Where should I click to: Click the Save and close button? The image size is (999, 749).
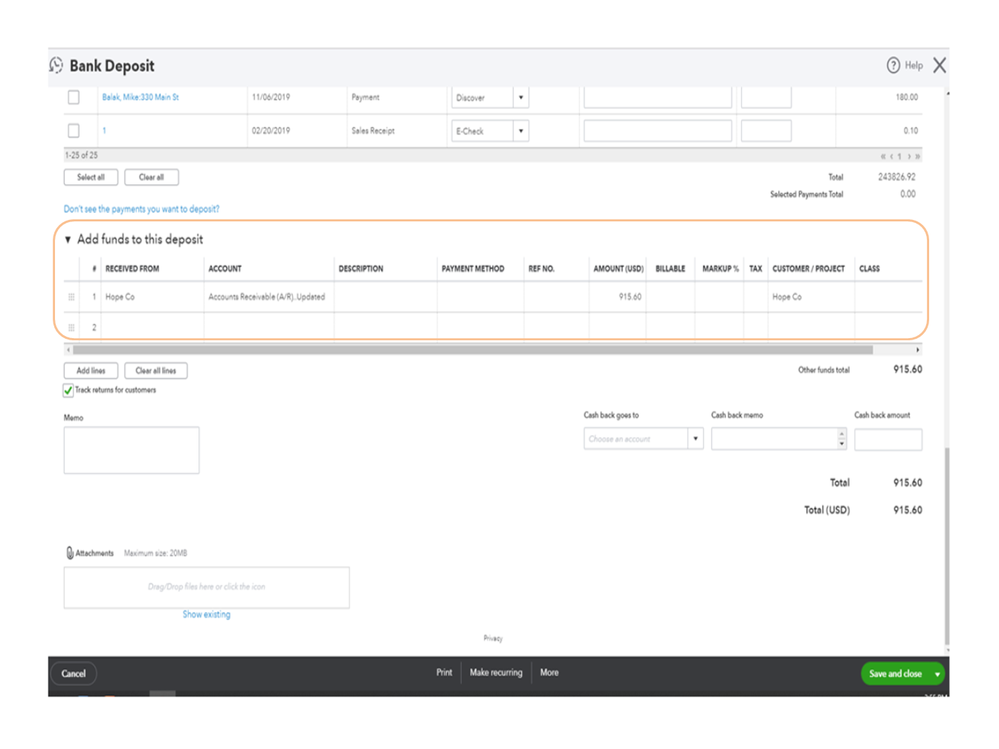coord(895,674)
